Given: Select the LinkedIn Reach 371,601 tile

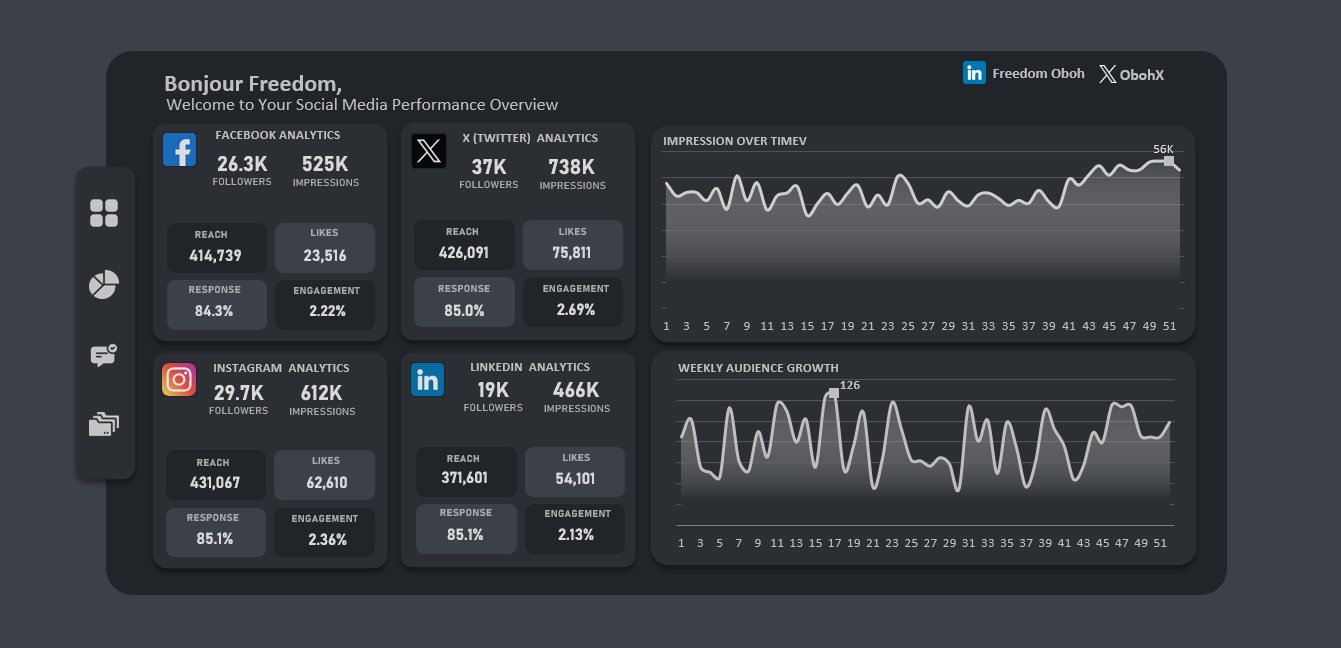Looking at the screenshot, I should pos(467,472).
